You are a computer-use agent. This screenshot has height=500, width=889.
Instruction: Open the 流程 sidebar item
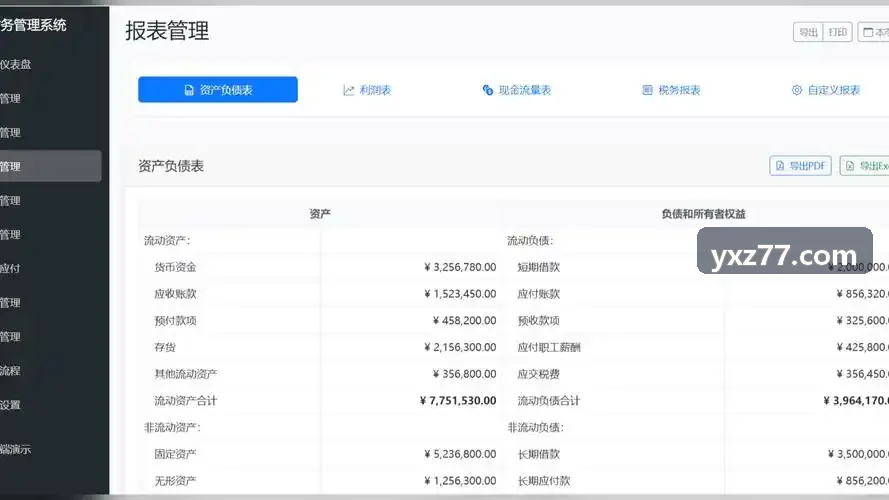click(x=10, y=371)
